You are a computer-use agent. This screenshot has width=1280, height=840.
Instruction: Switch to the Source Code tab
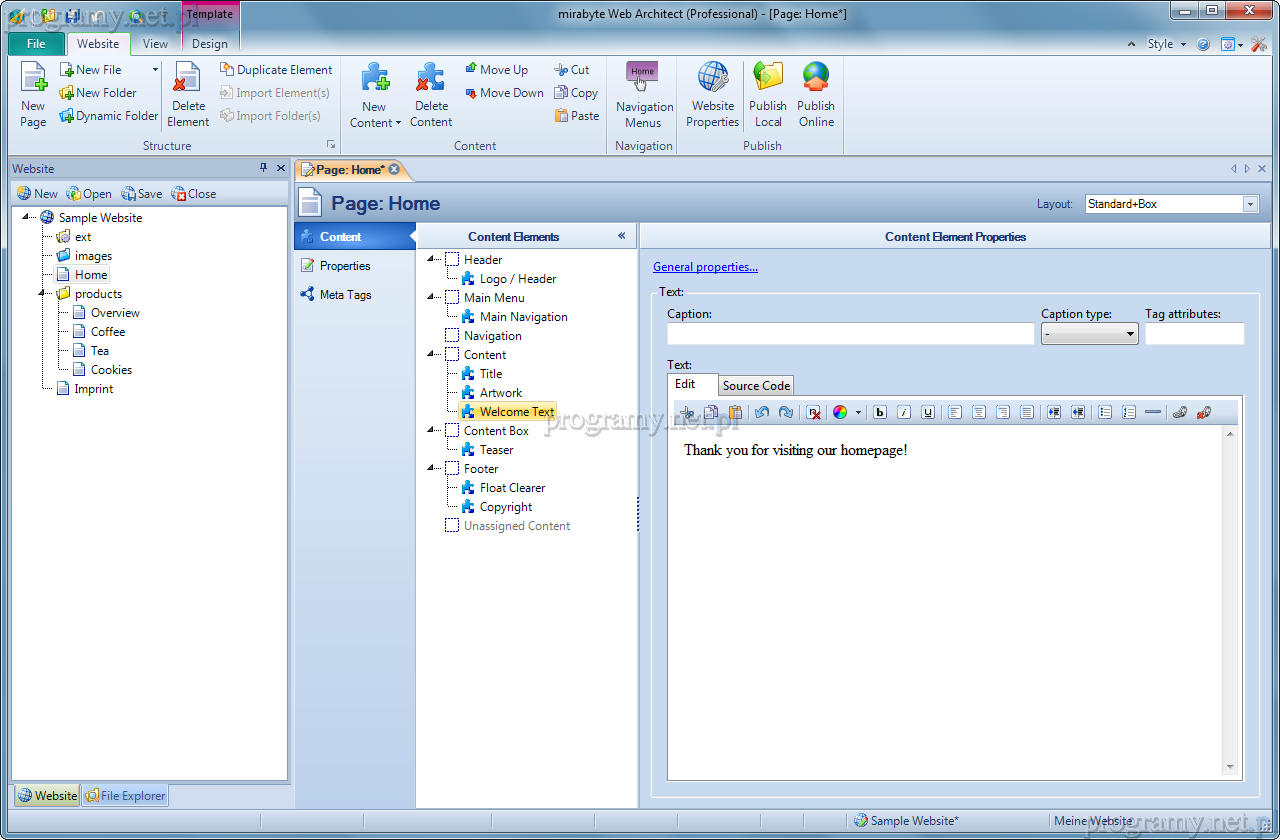coord(756,386)
